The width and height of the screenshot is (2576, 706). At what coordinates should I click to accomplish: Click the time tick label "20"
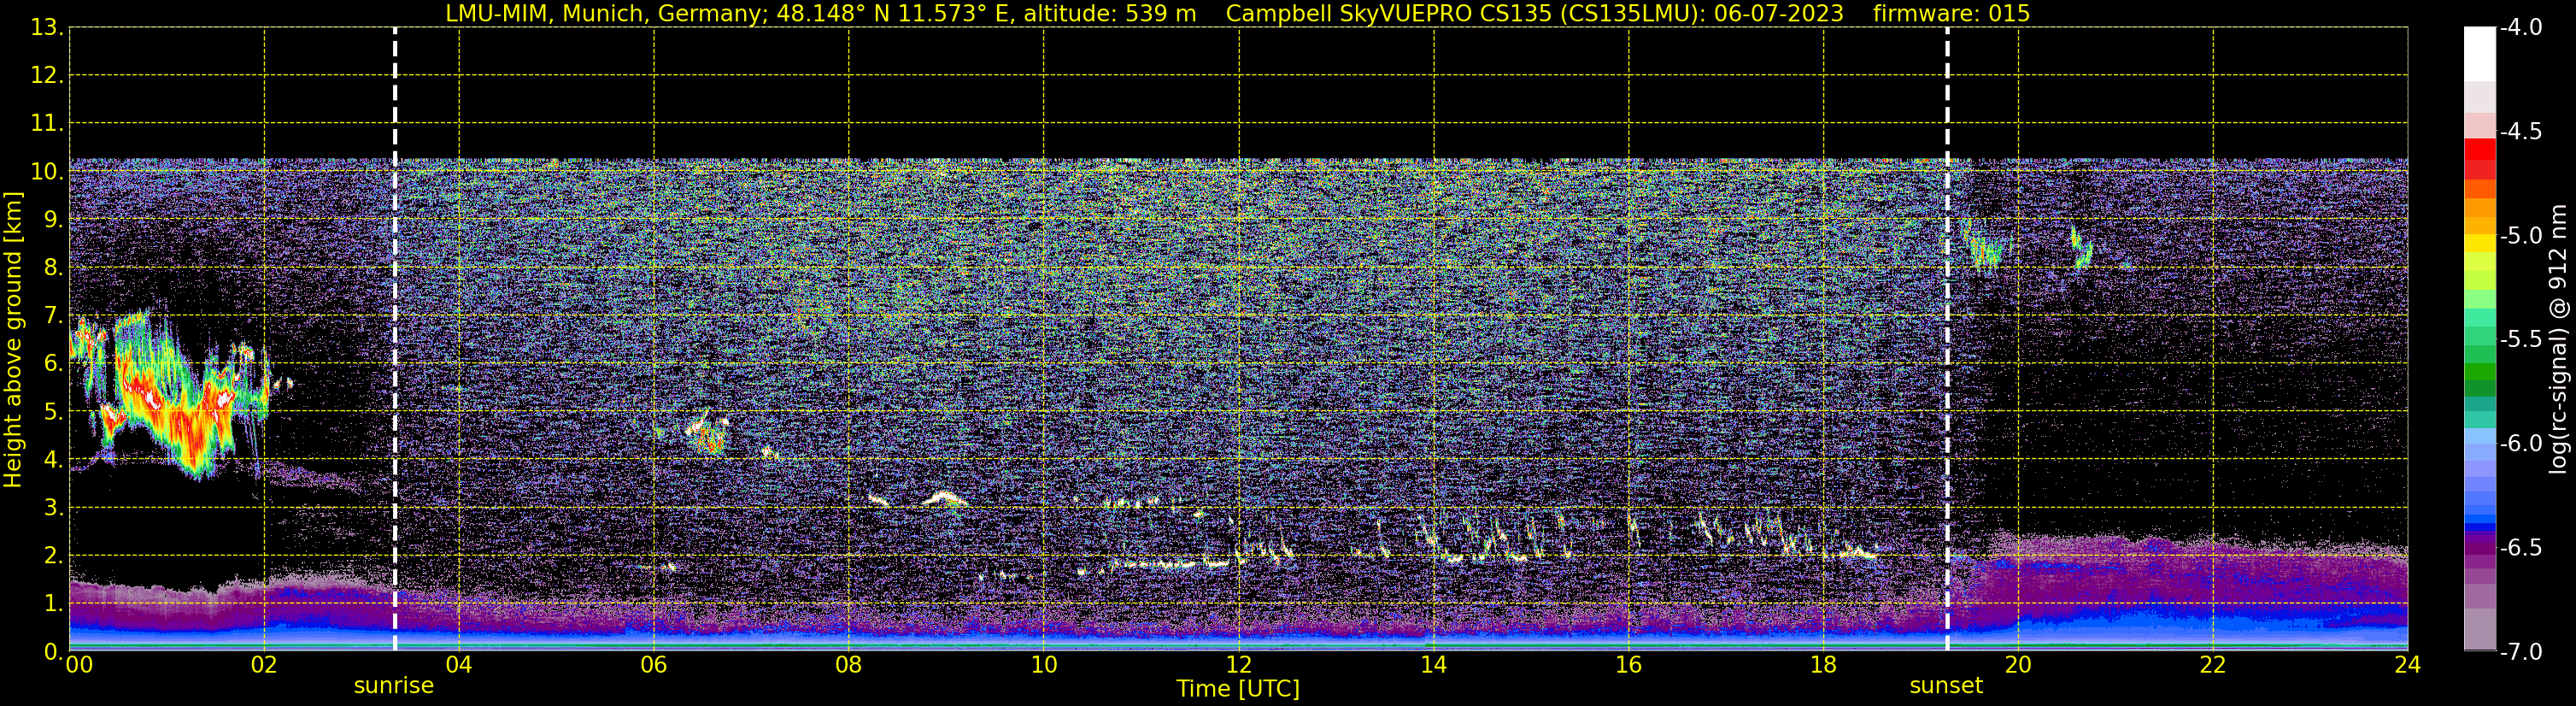coord(2018,665)
